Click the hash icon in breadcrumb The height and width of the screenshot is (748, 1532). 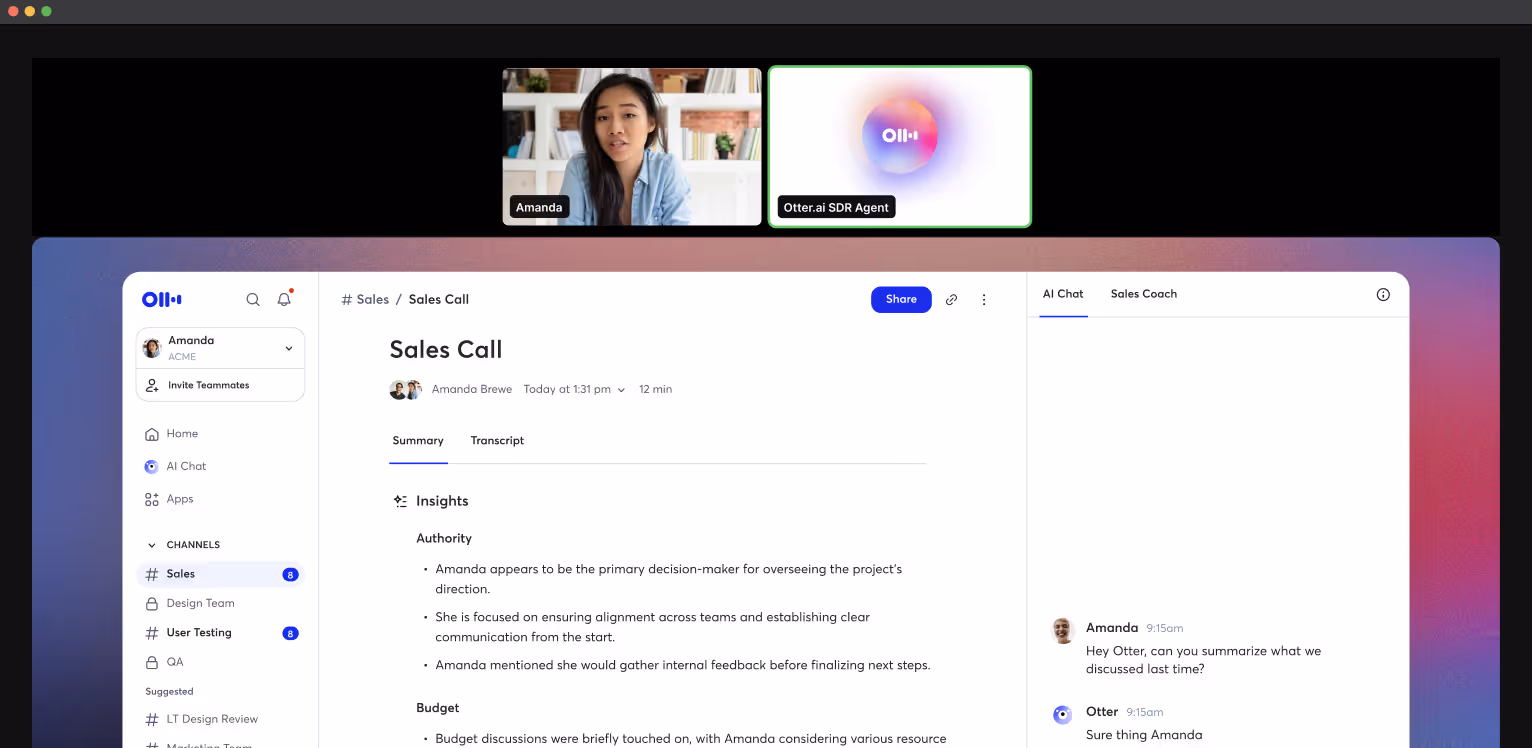[347, 300]
